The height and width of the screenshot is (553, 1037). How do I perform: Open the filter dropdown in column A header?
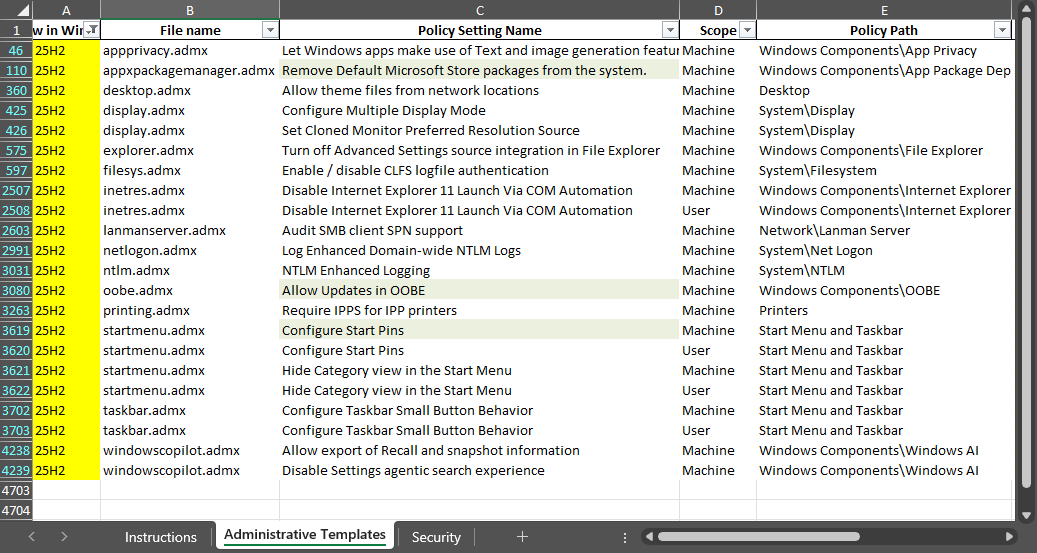coord(93,30)
